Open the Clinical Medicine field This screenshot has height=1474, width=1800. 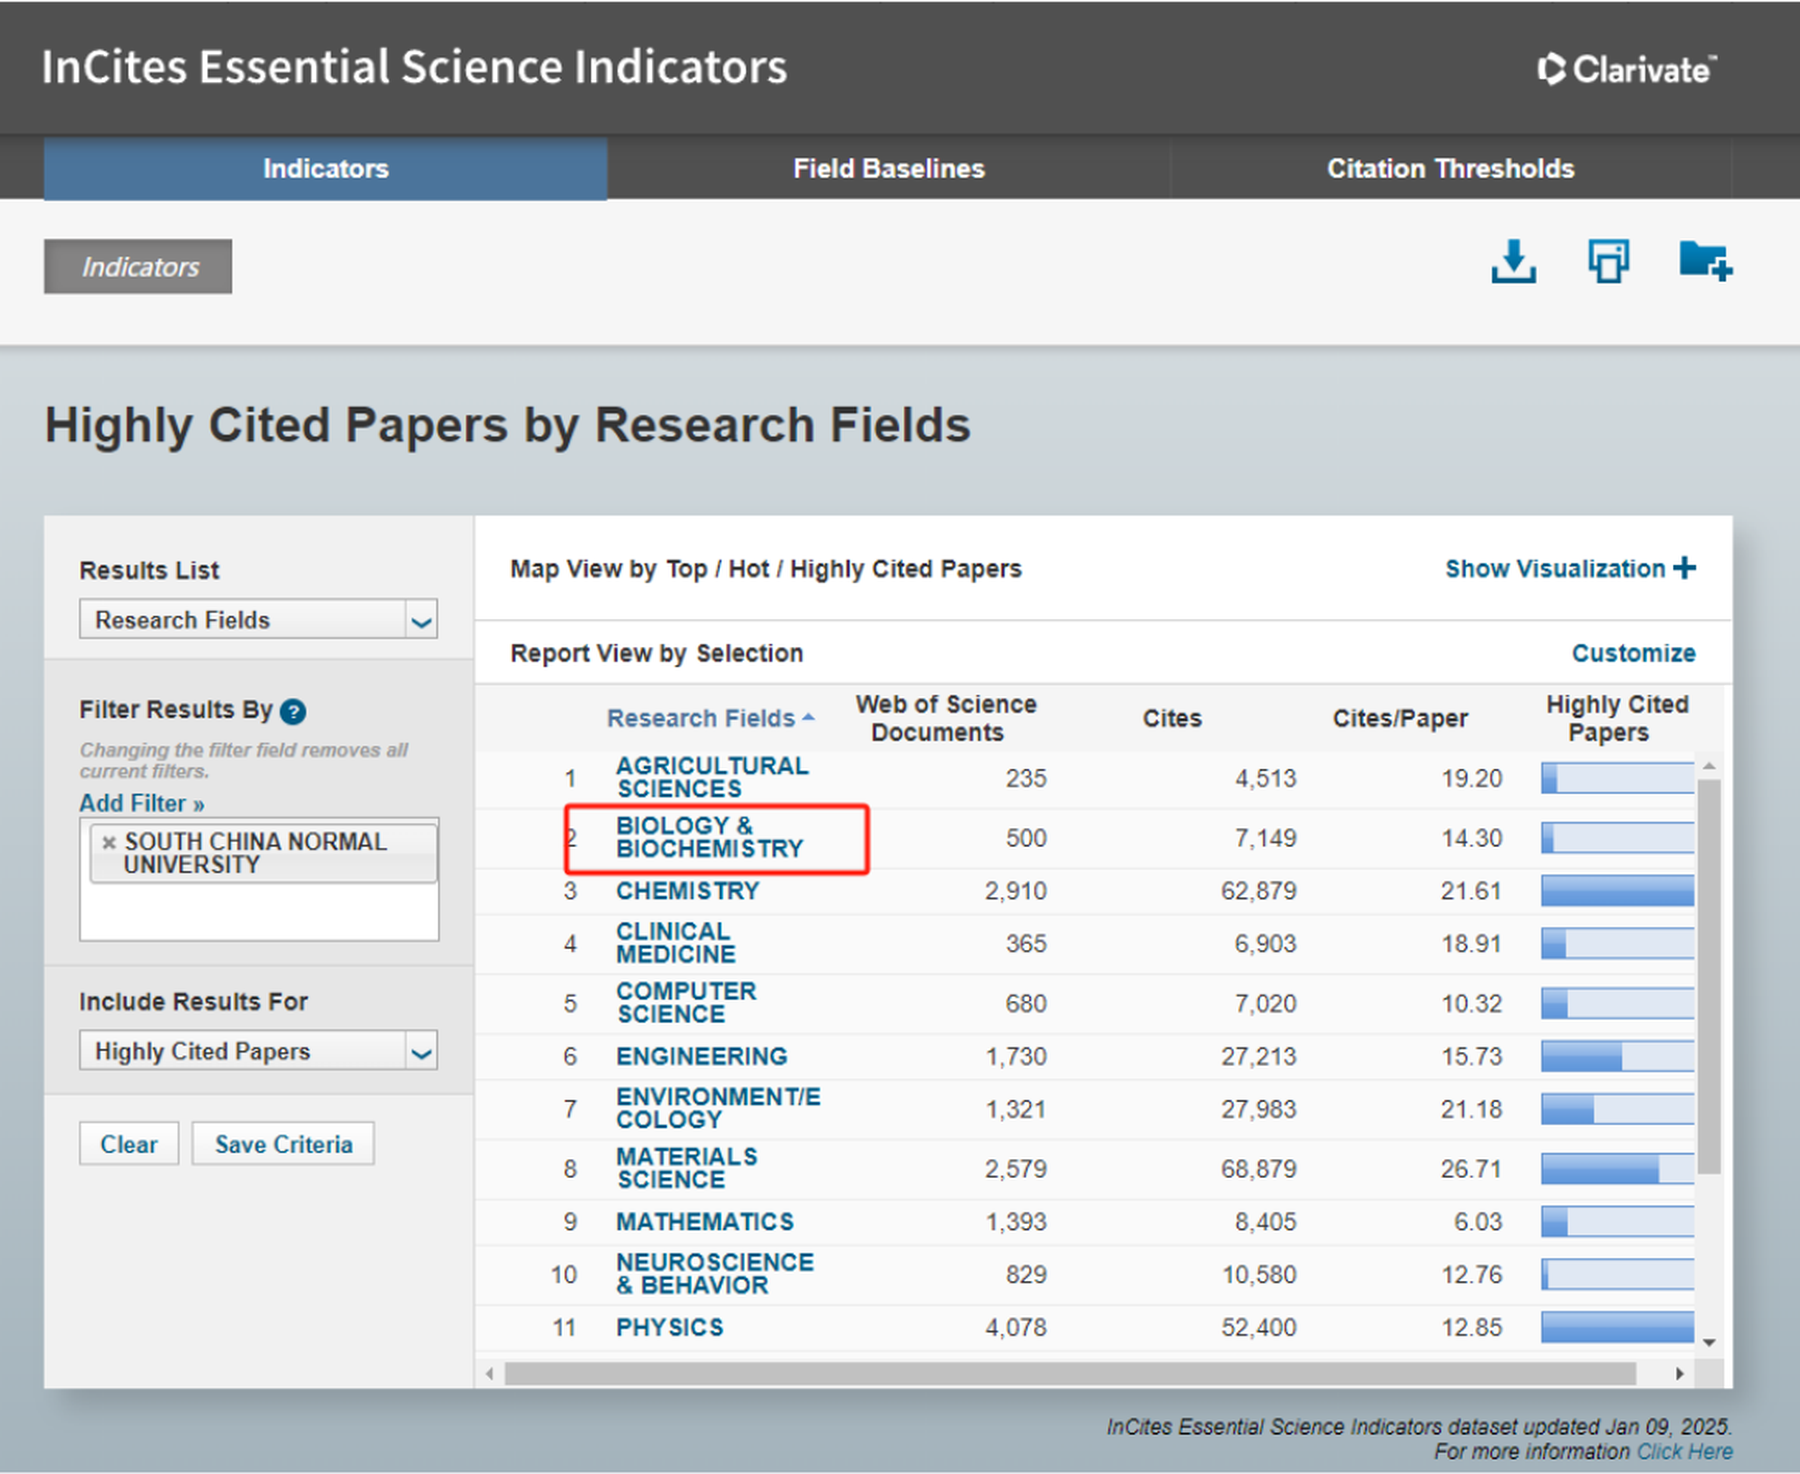(675, 943)
